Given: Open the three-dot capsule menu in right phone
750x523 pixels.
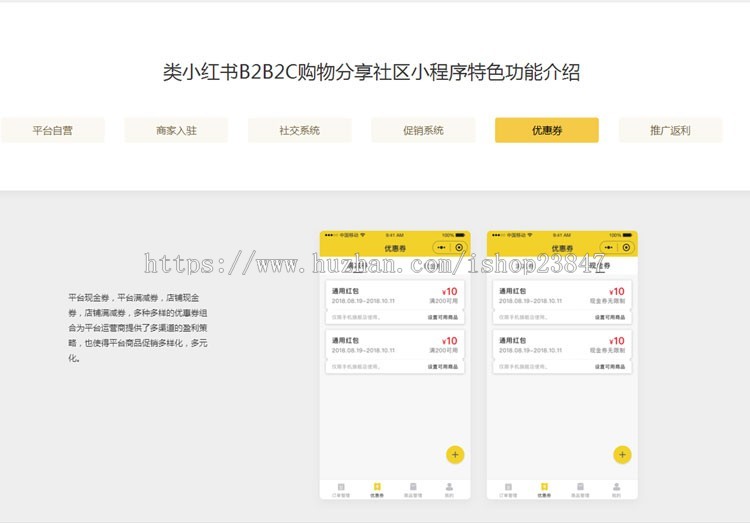Looking at the screenshot, I should coord(608,247).
